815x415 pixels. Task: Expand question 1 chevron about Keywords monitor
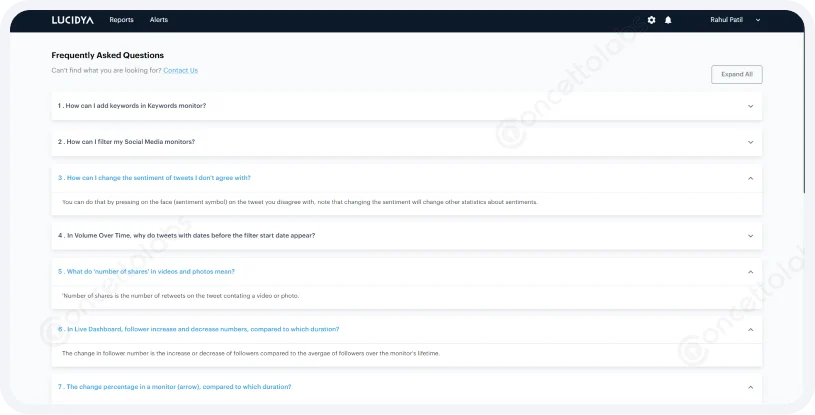point(751,106)
